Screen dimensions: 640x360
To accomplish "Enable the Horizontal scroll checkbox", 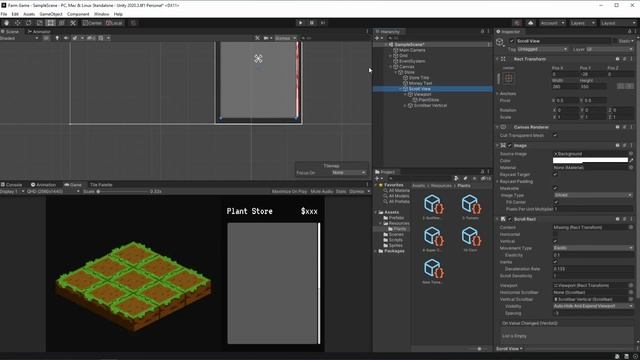I will (555, 234).
